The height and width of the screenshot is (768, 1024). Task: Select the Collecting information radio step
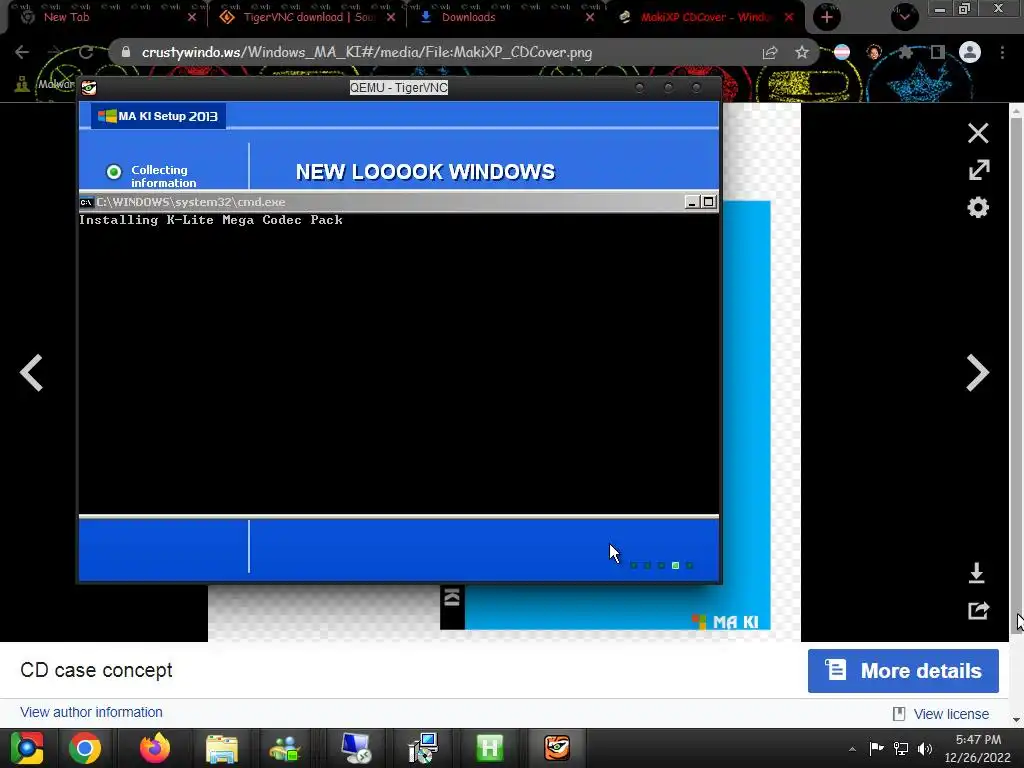(114, 172)
